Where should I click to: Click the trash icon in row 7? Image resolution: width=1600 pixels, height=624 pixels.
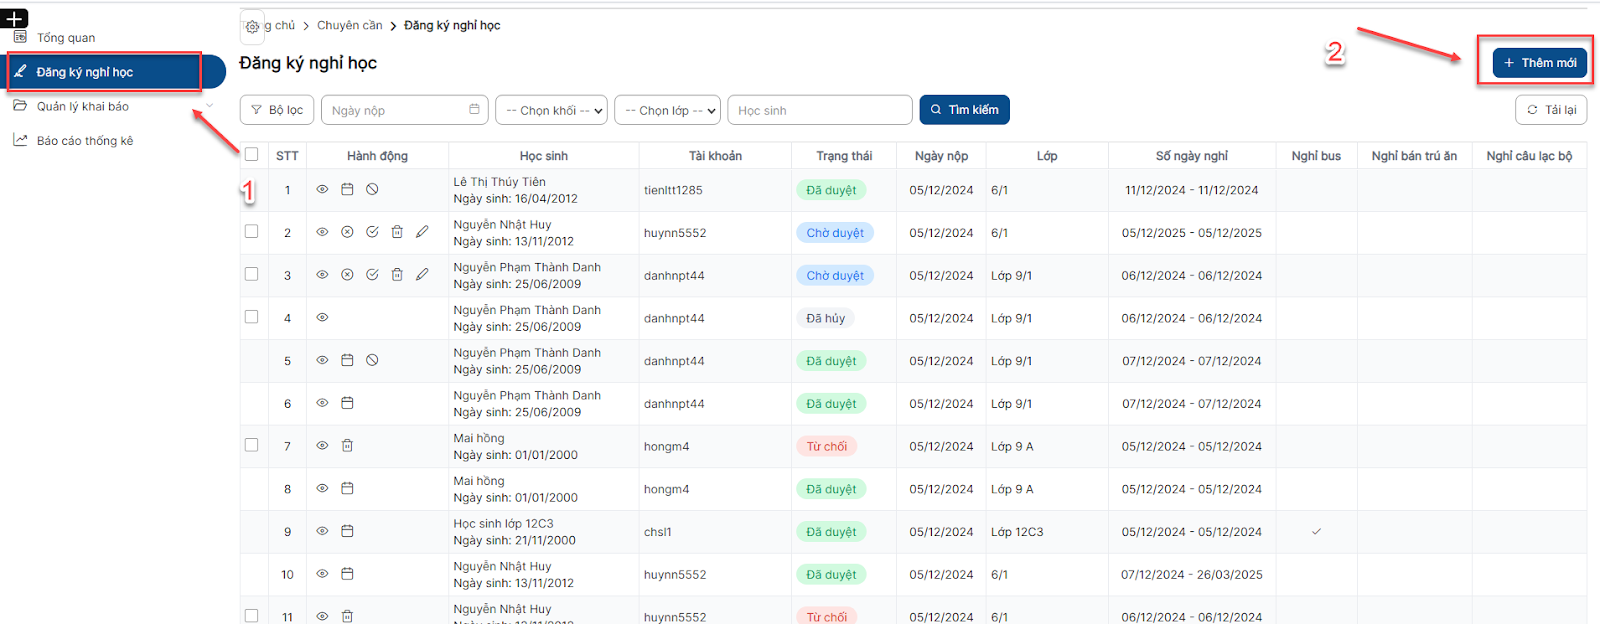[347, 446]
